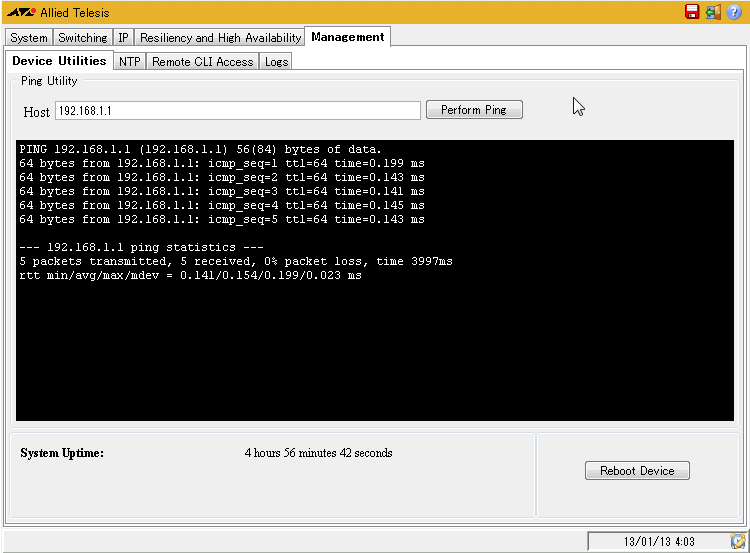
Task: Click the clock icon beside the date
Action: [738, 541]
